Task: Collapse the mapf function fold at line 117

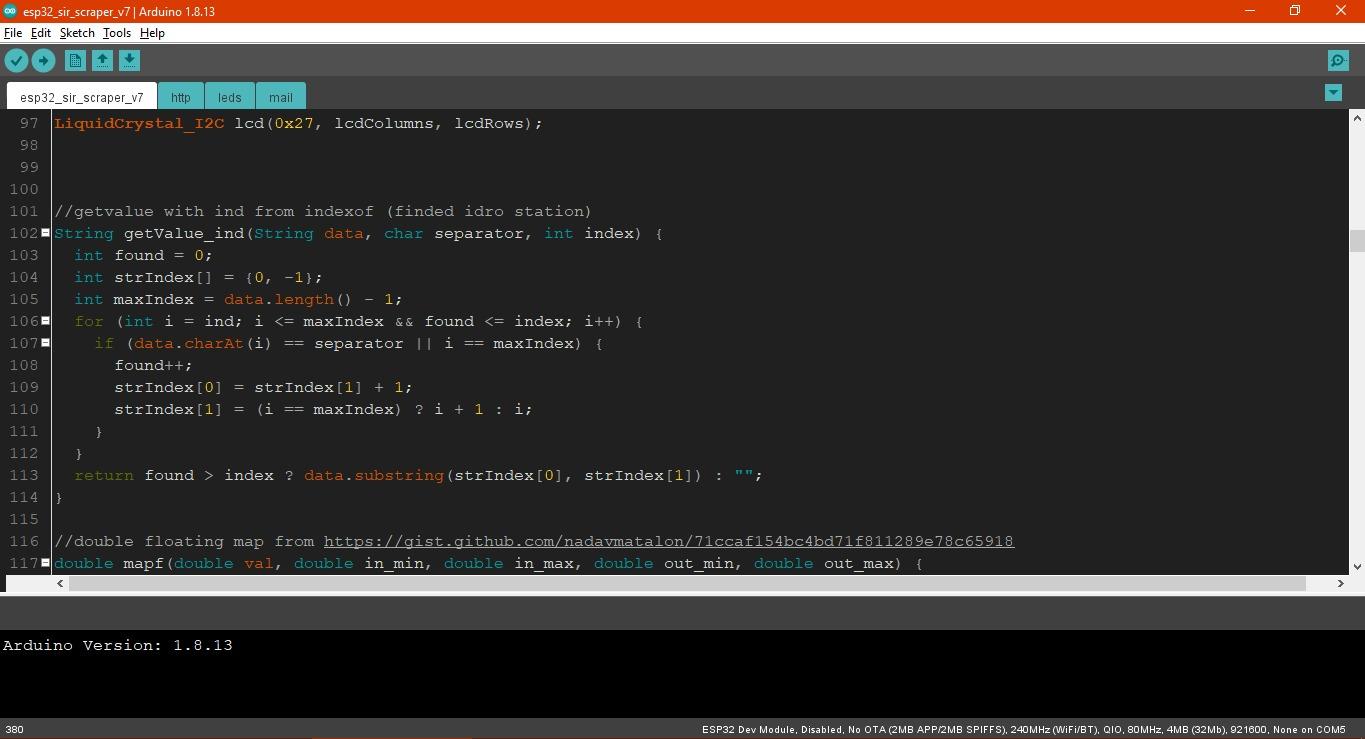Action: tap(45, 563)
